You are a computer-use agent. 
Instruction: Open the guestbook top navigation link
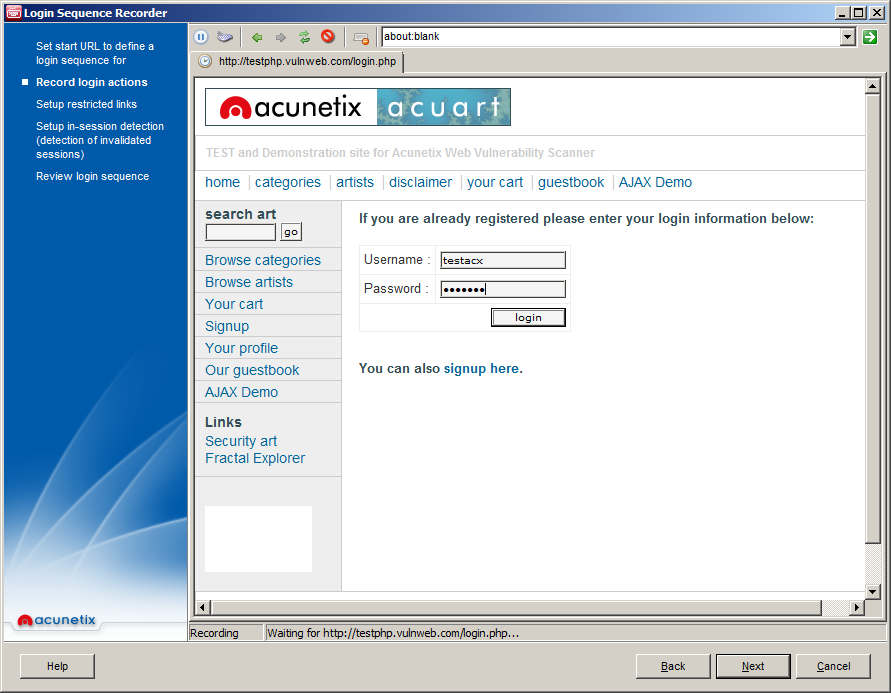[x=571, y=182]
